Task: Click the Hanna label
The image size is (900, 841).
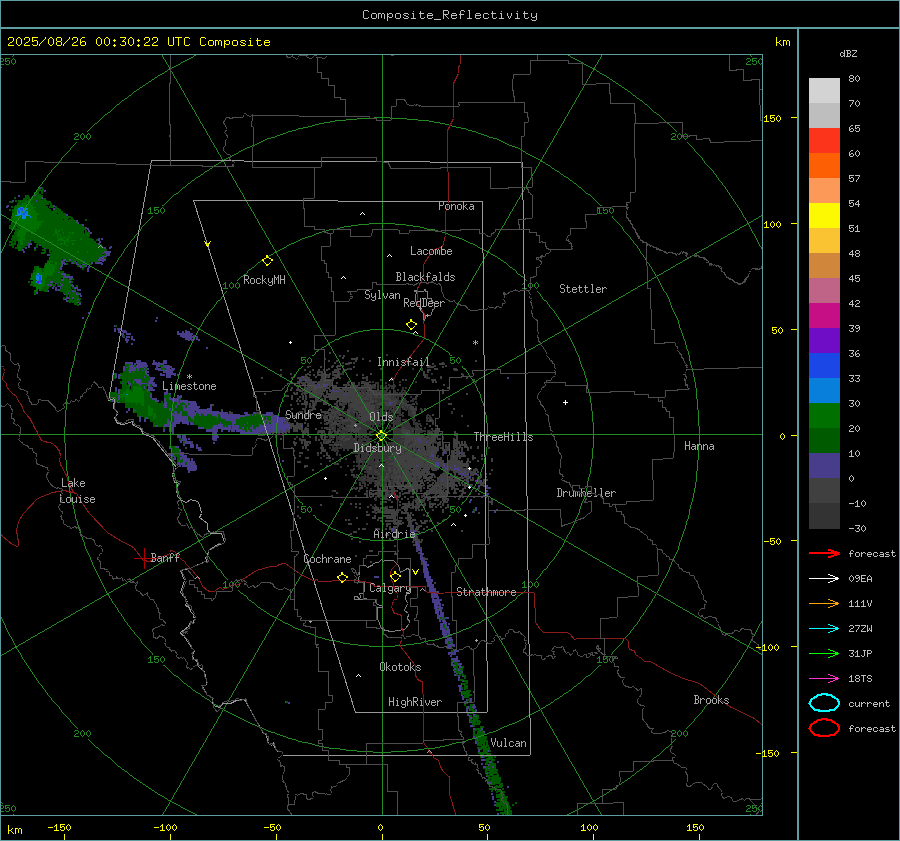Action: tap(699, 446)
